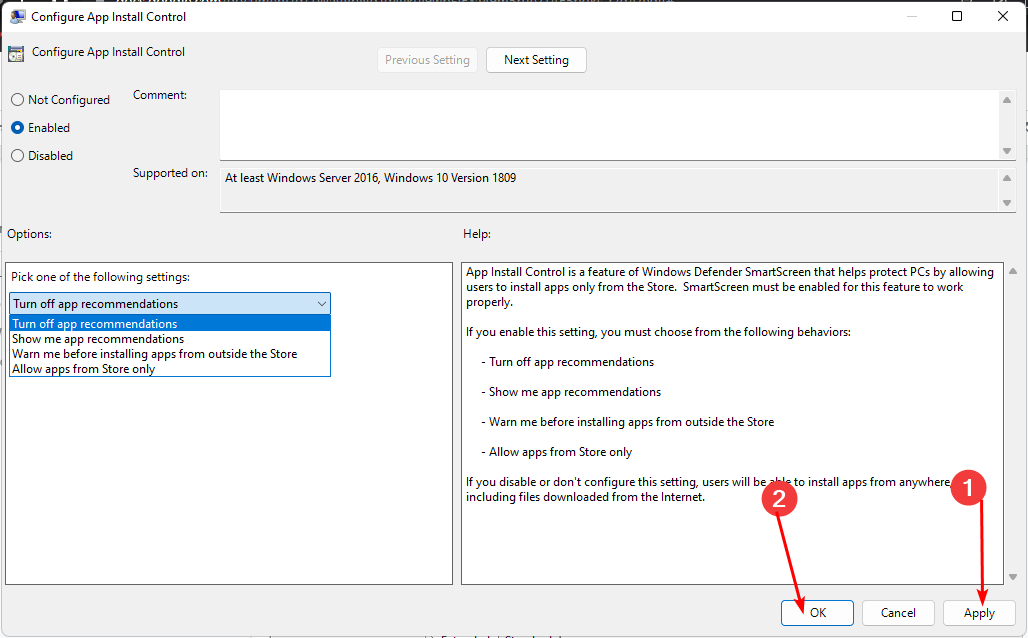This screenshot has height=638, width=1028.
Task: Choose the Disabled radio button
Action: (x=17, y=156)
